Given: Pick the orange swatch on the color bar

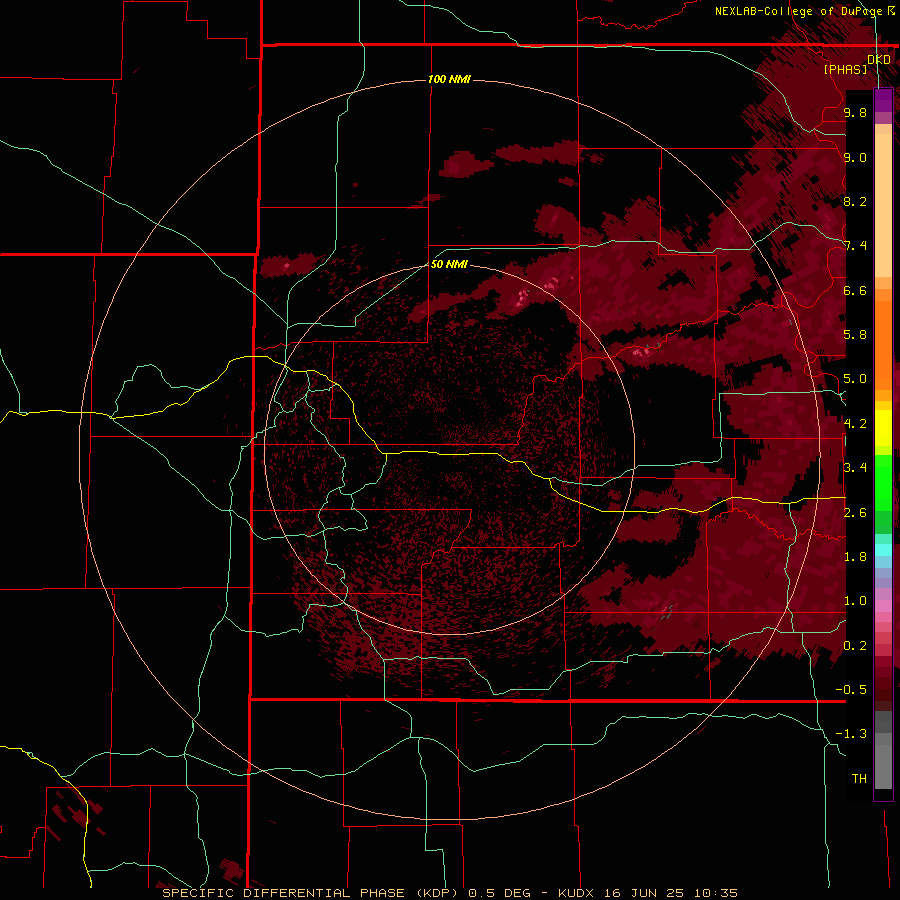Looking at the screenshot, I should 883,344.
